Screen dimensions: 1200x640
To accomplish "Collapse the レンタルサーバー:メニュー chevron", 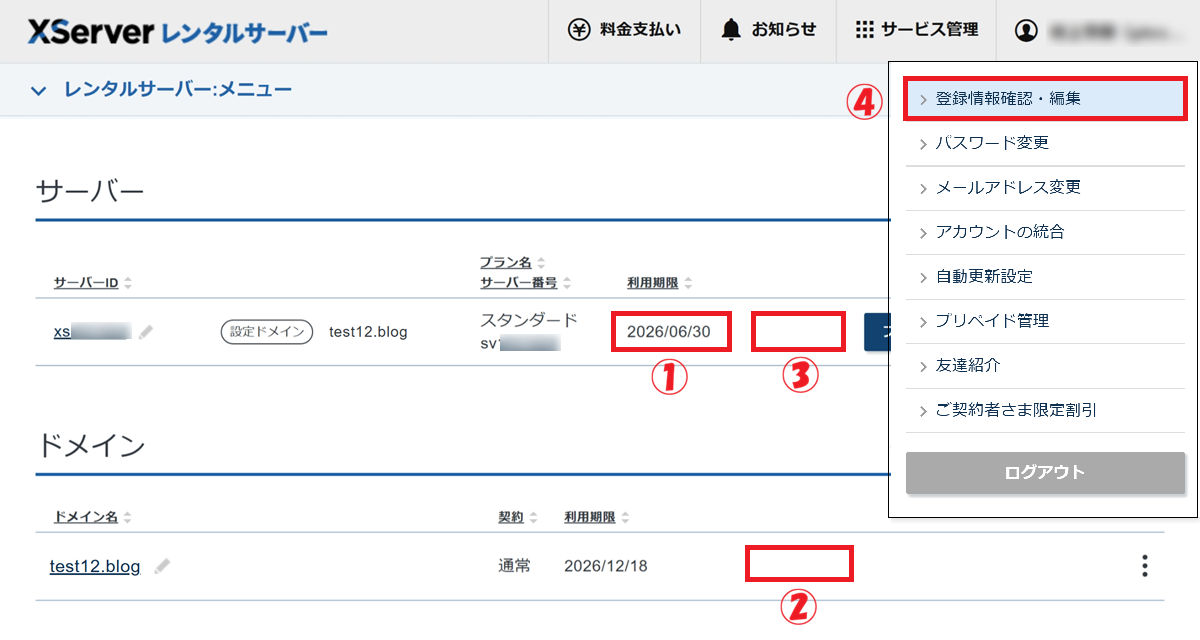I will point(38,89).
